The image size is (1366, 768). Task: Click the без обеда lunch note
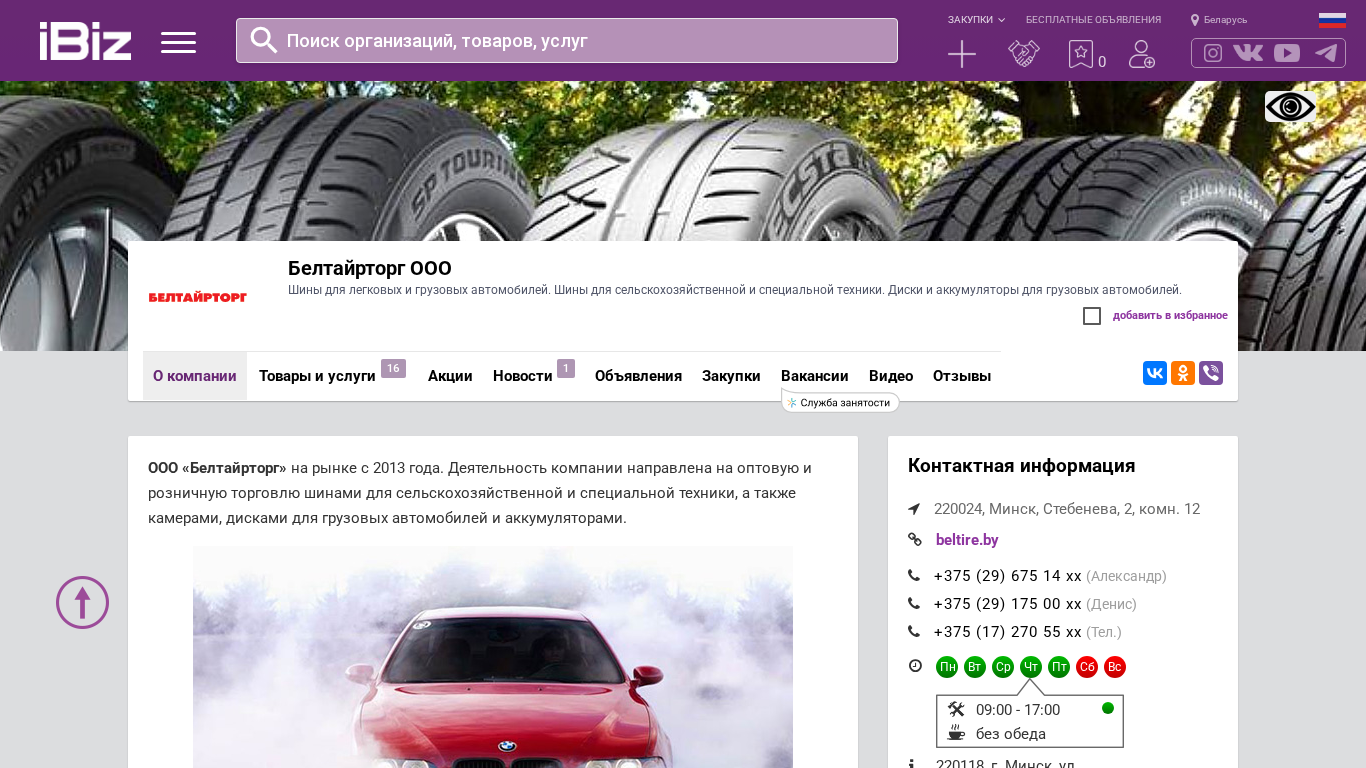(1011, 734)
